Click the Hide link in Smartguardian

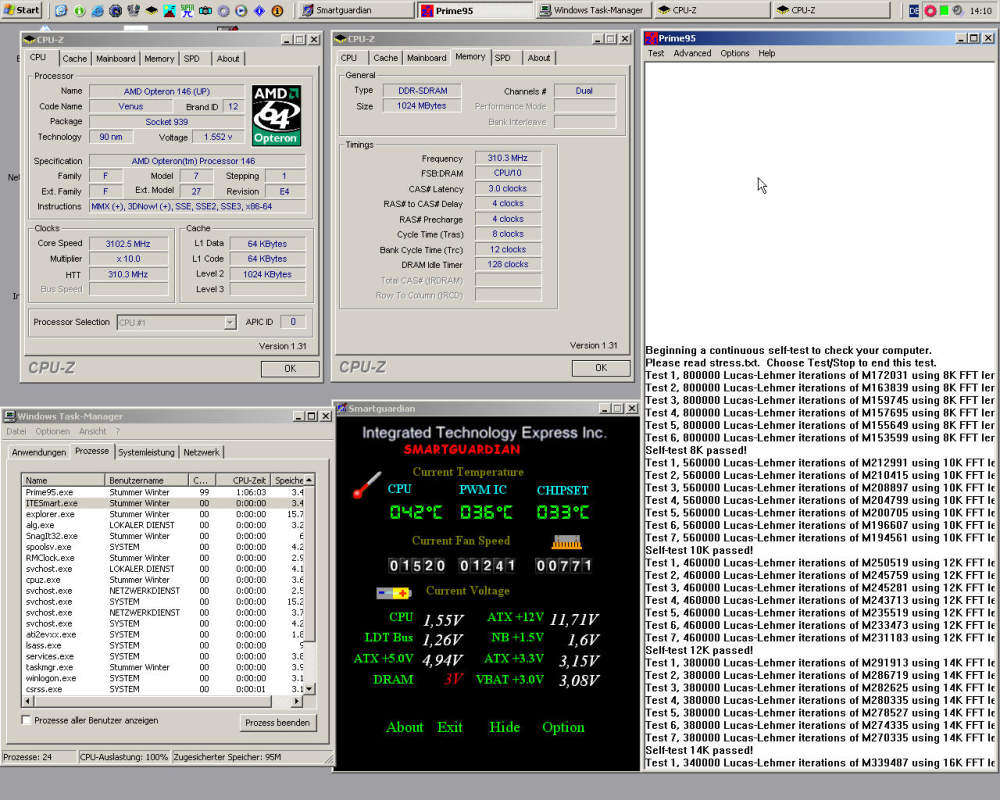point(504,727)
